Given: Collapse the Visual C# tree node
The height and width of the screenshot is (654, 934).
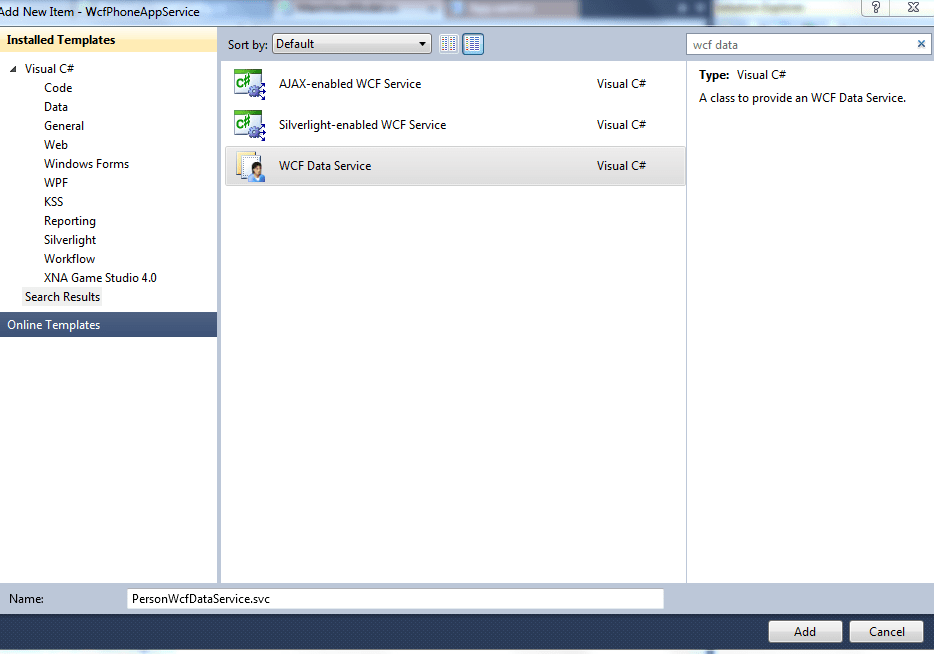Looking at the screenshot, I should 13,69.
